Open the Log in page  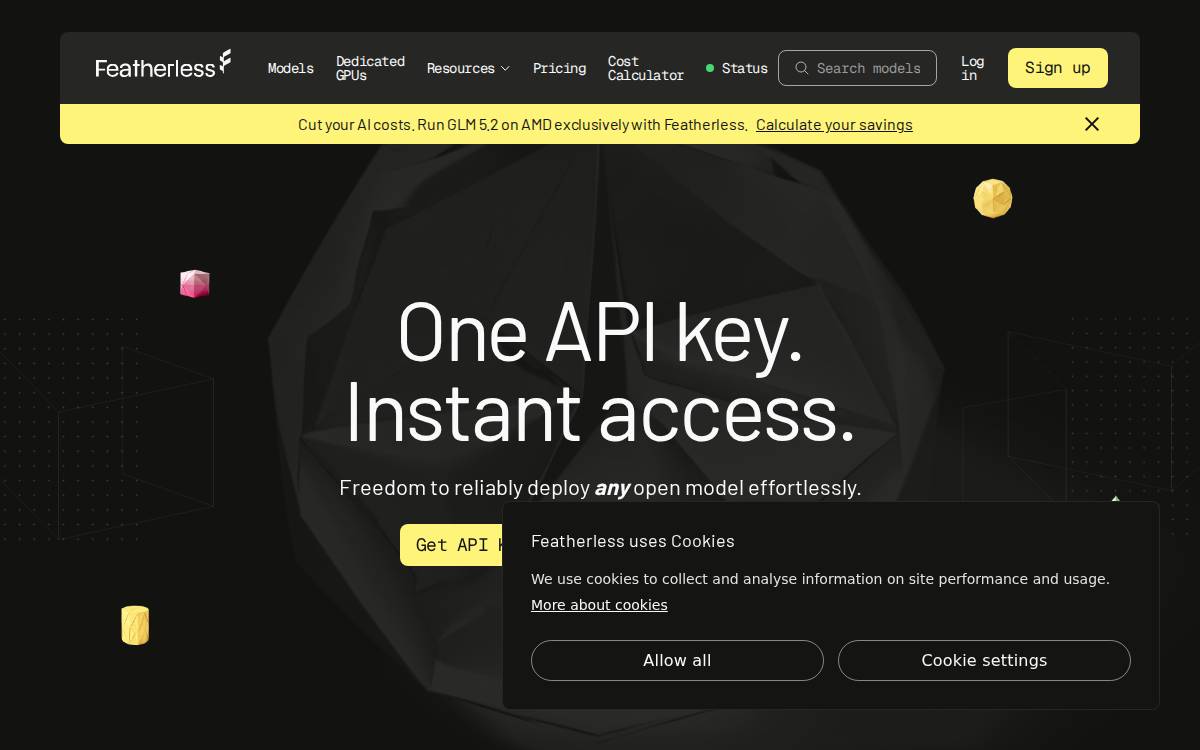tap(972, 68)
